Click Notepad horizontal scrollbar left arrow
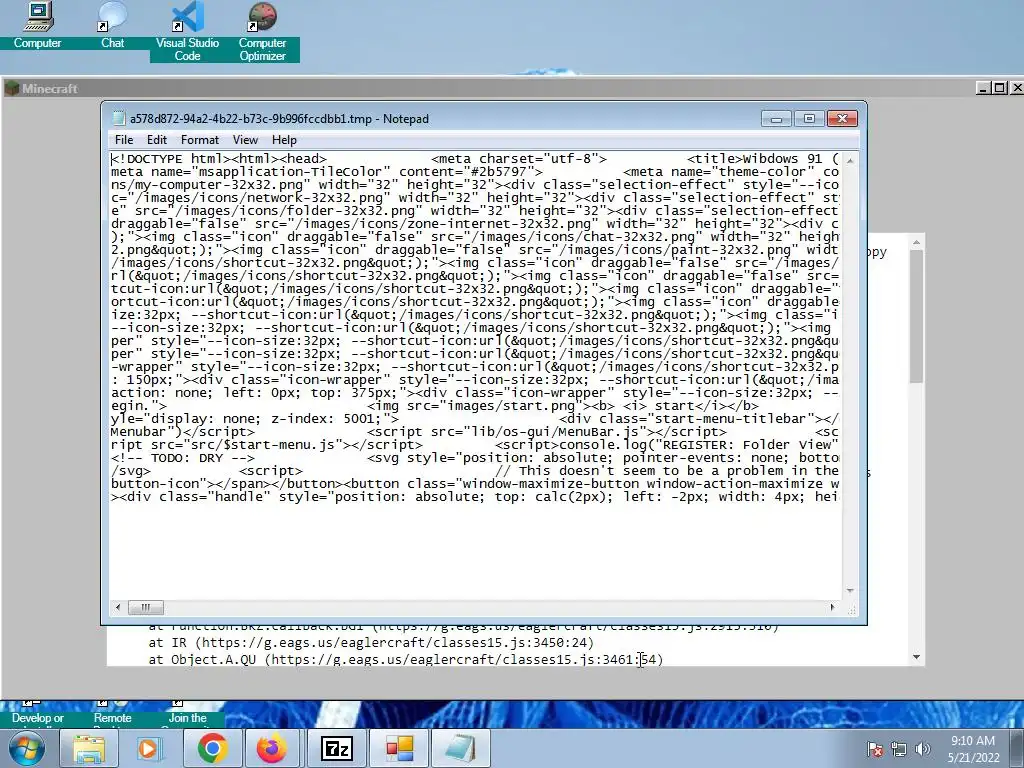The image size is (1024, 768). click(x=118, y=607)
